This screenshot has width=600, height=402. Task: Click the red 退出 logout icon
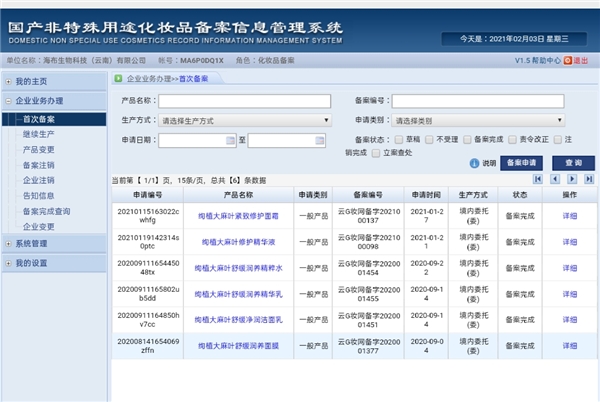(x=567, y=60)
